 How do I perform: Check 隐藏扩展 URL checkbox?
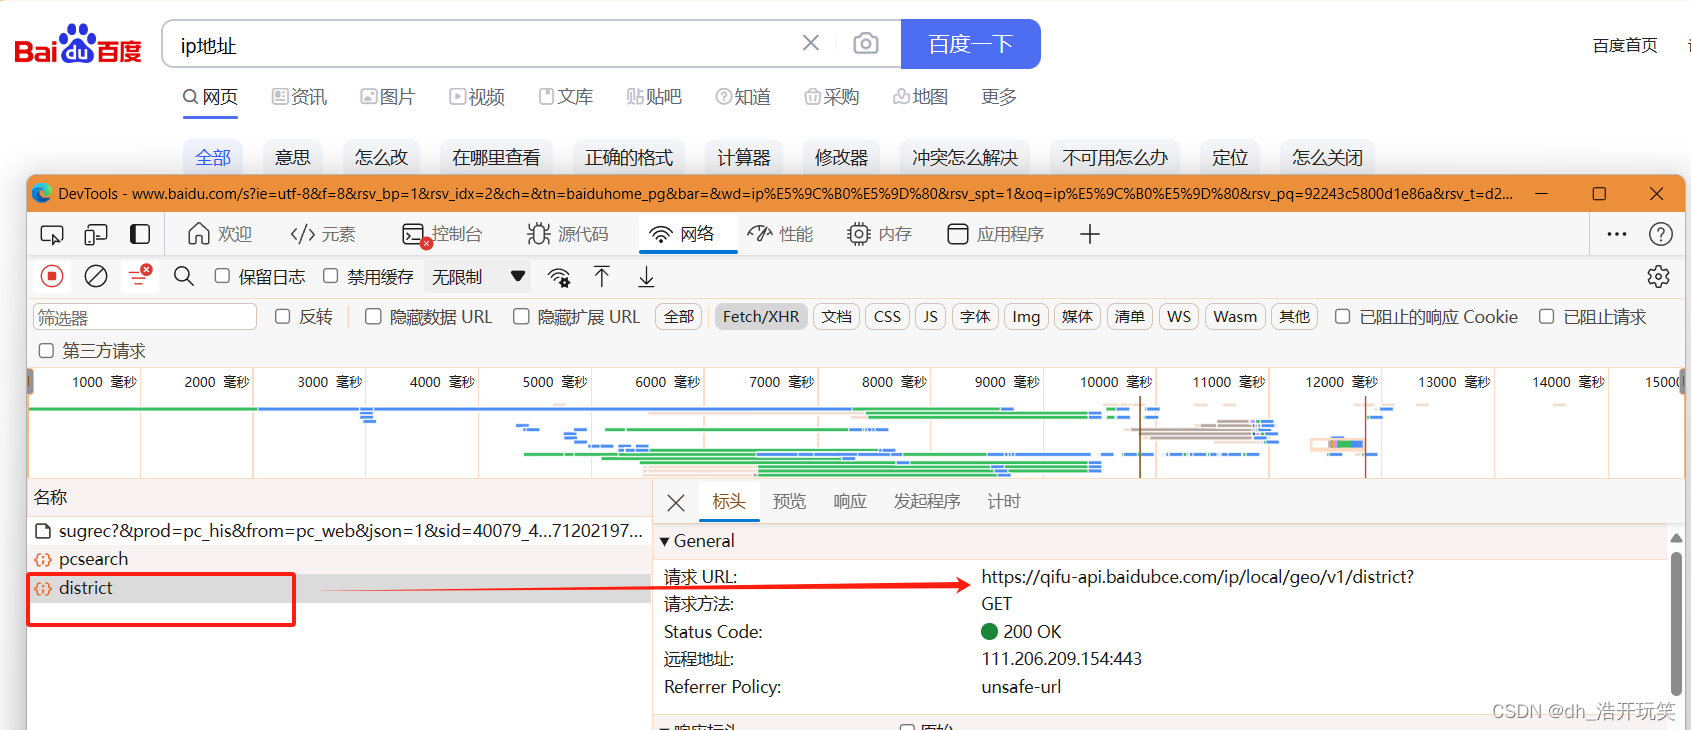521,317
